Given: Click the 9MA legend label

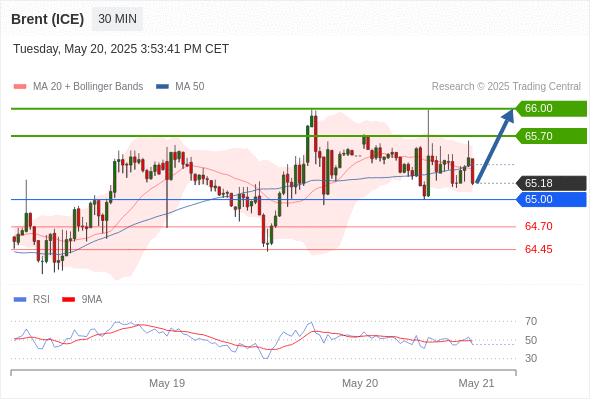Looking at the screenshot, I should tap(92, 300).
